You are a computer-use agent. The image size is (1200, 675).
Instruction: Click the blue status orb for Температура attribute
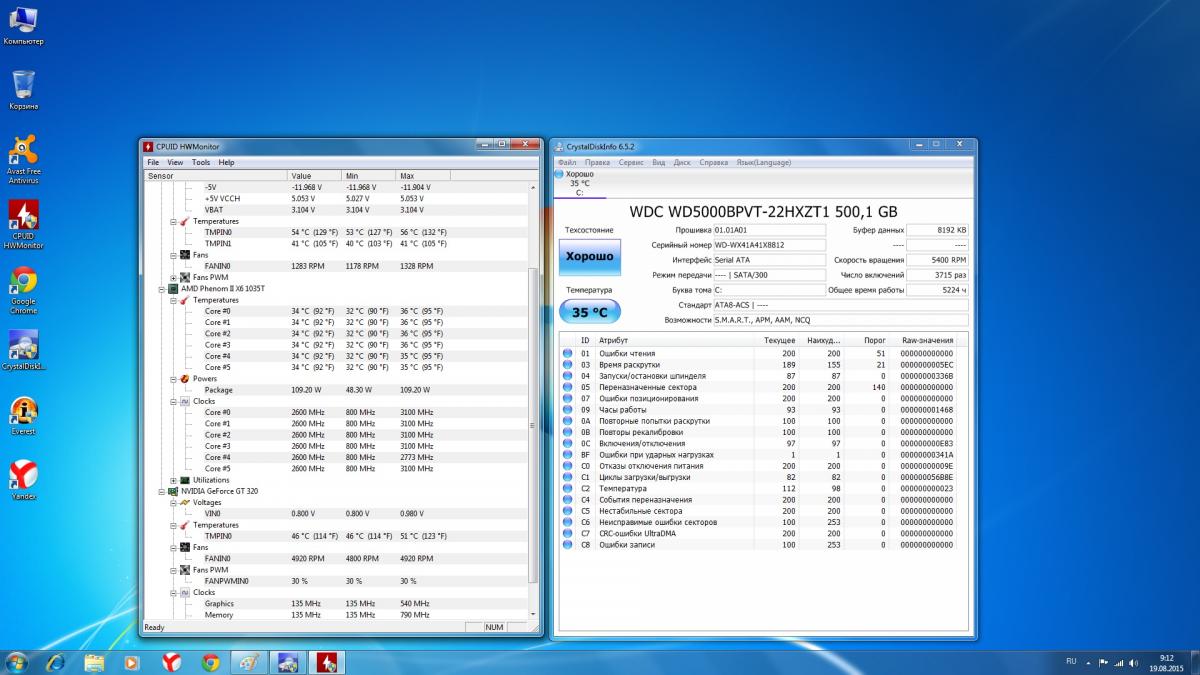click(x=568, y=488)
